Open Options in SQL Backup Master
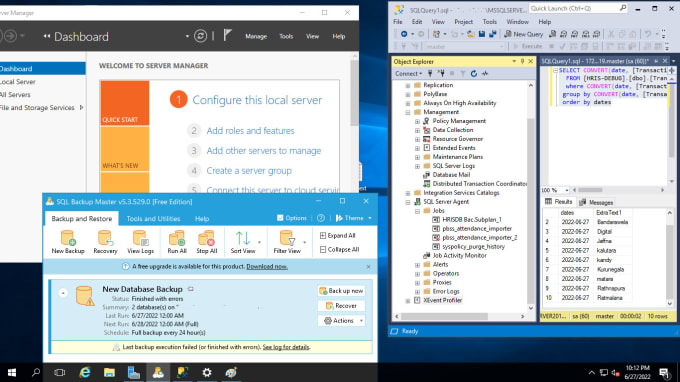 [x=292, y=218]
